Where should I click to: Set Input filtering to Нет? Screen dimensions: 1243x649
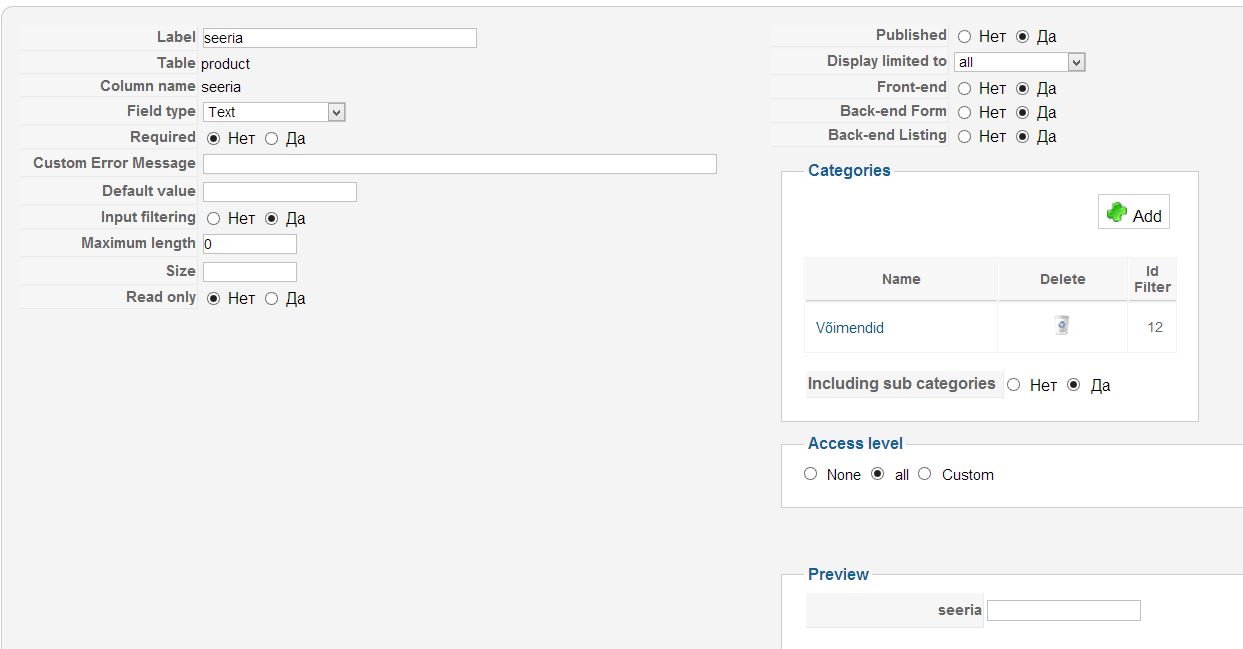click(x=214, y=219)
